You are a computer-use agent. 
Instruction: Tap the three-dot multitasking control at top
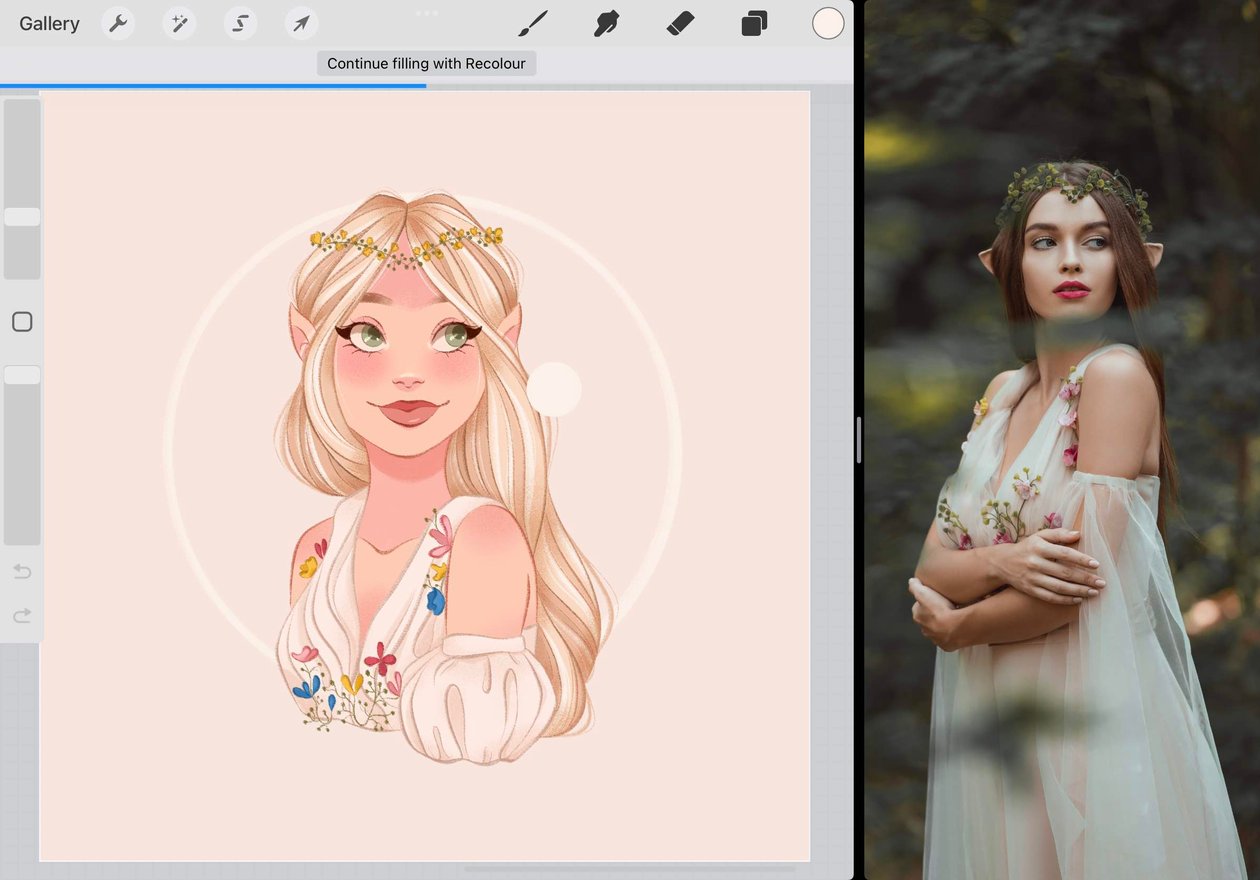427,13
